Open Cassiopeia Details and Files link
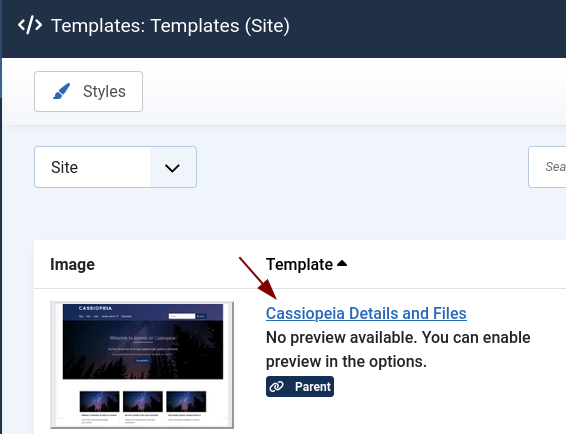Screen dimensions: 566x434 366,313
